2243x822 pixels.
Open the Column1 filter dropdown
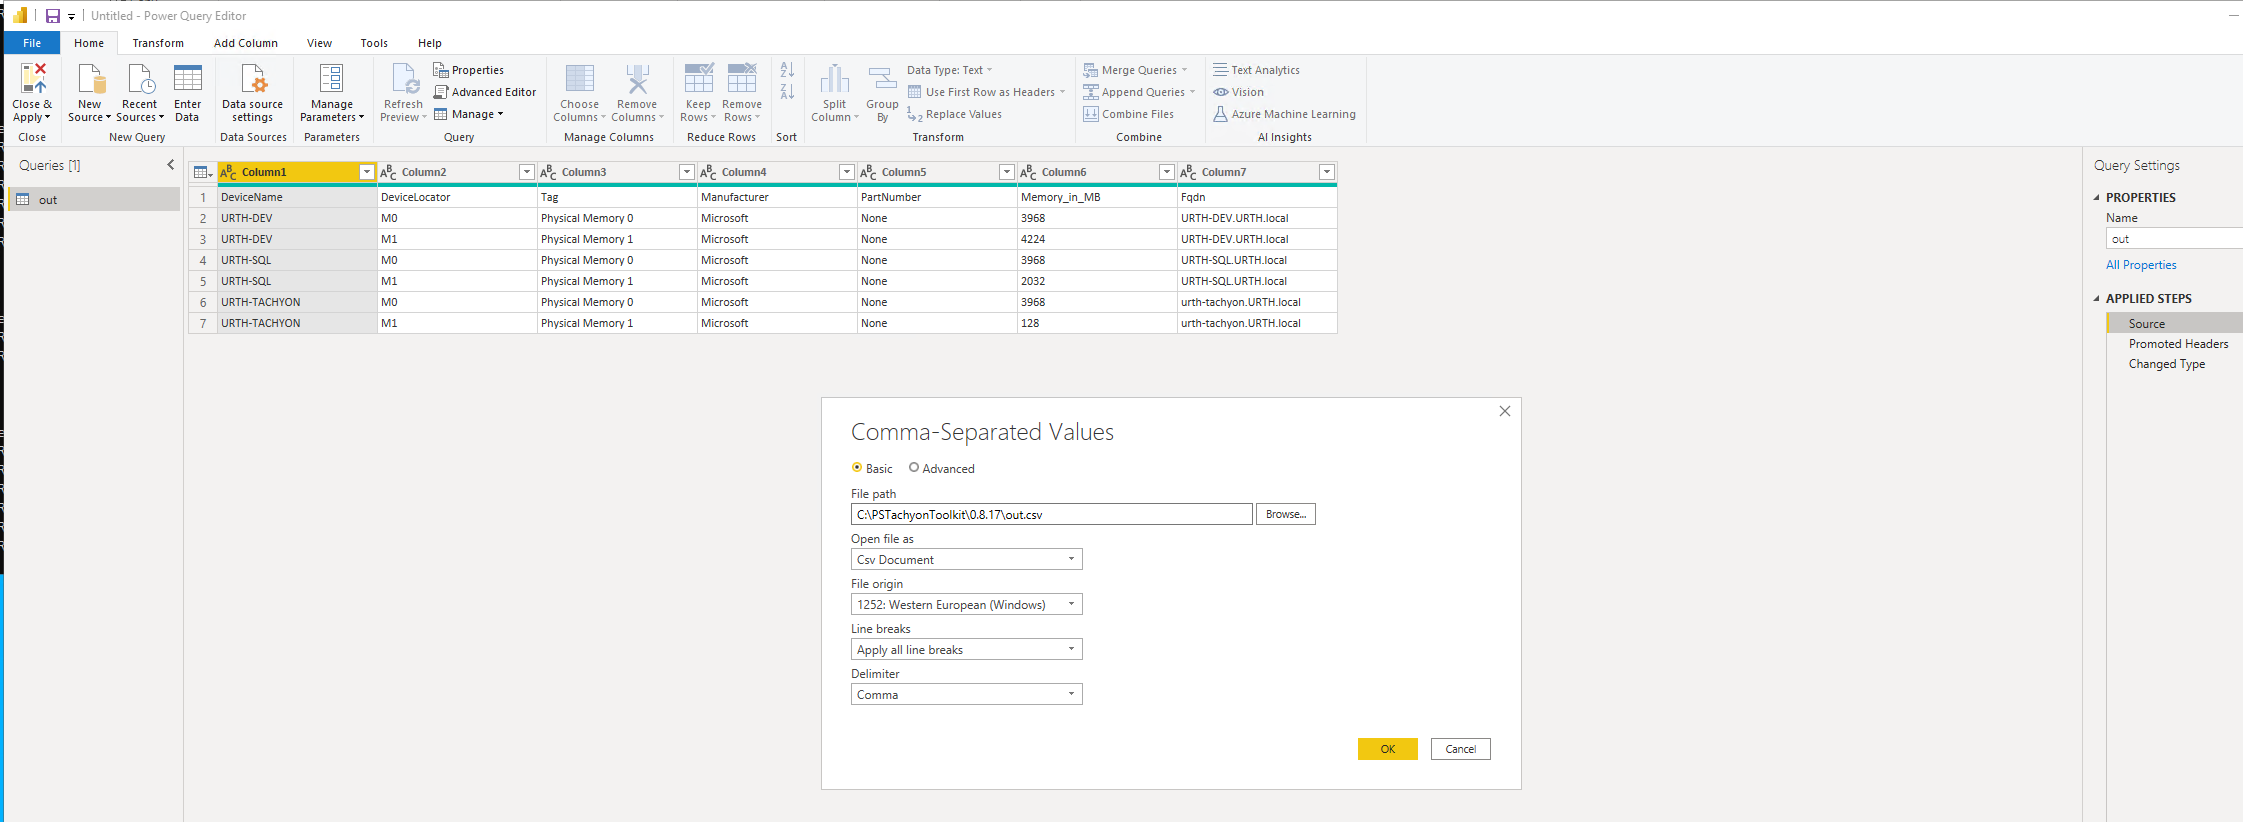(367, 172)
